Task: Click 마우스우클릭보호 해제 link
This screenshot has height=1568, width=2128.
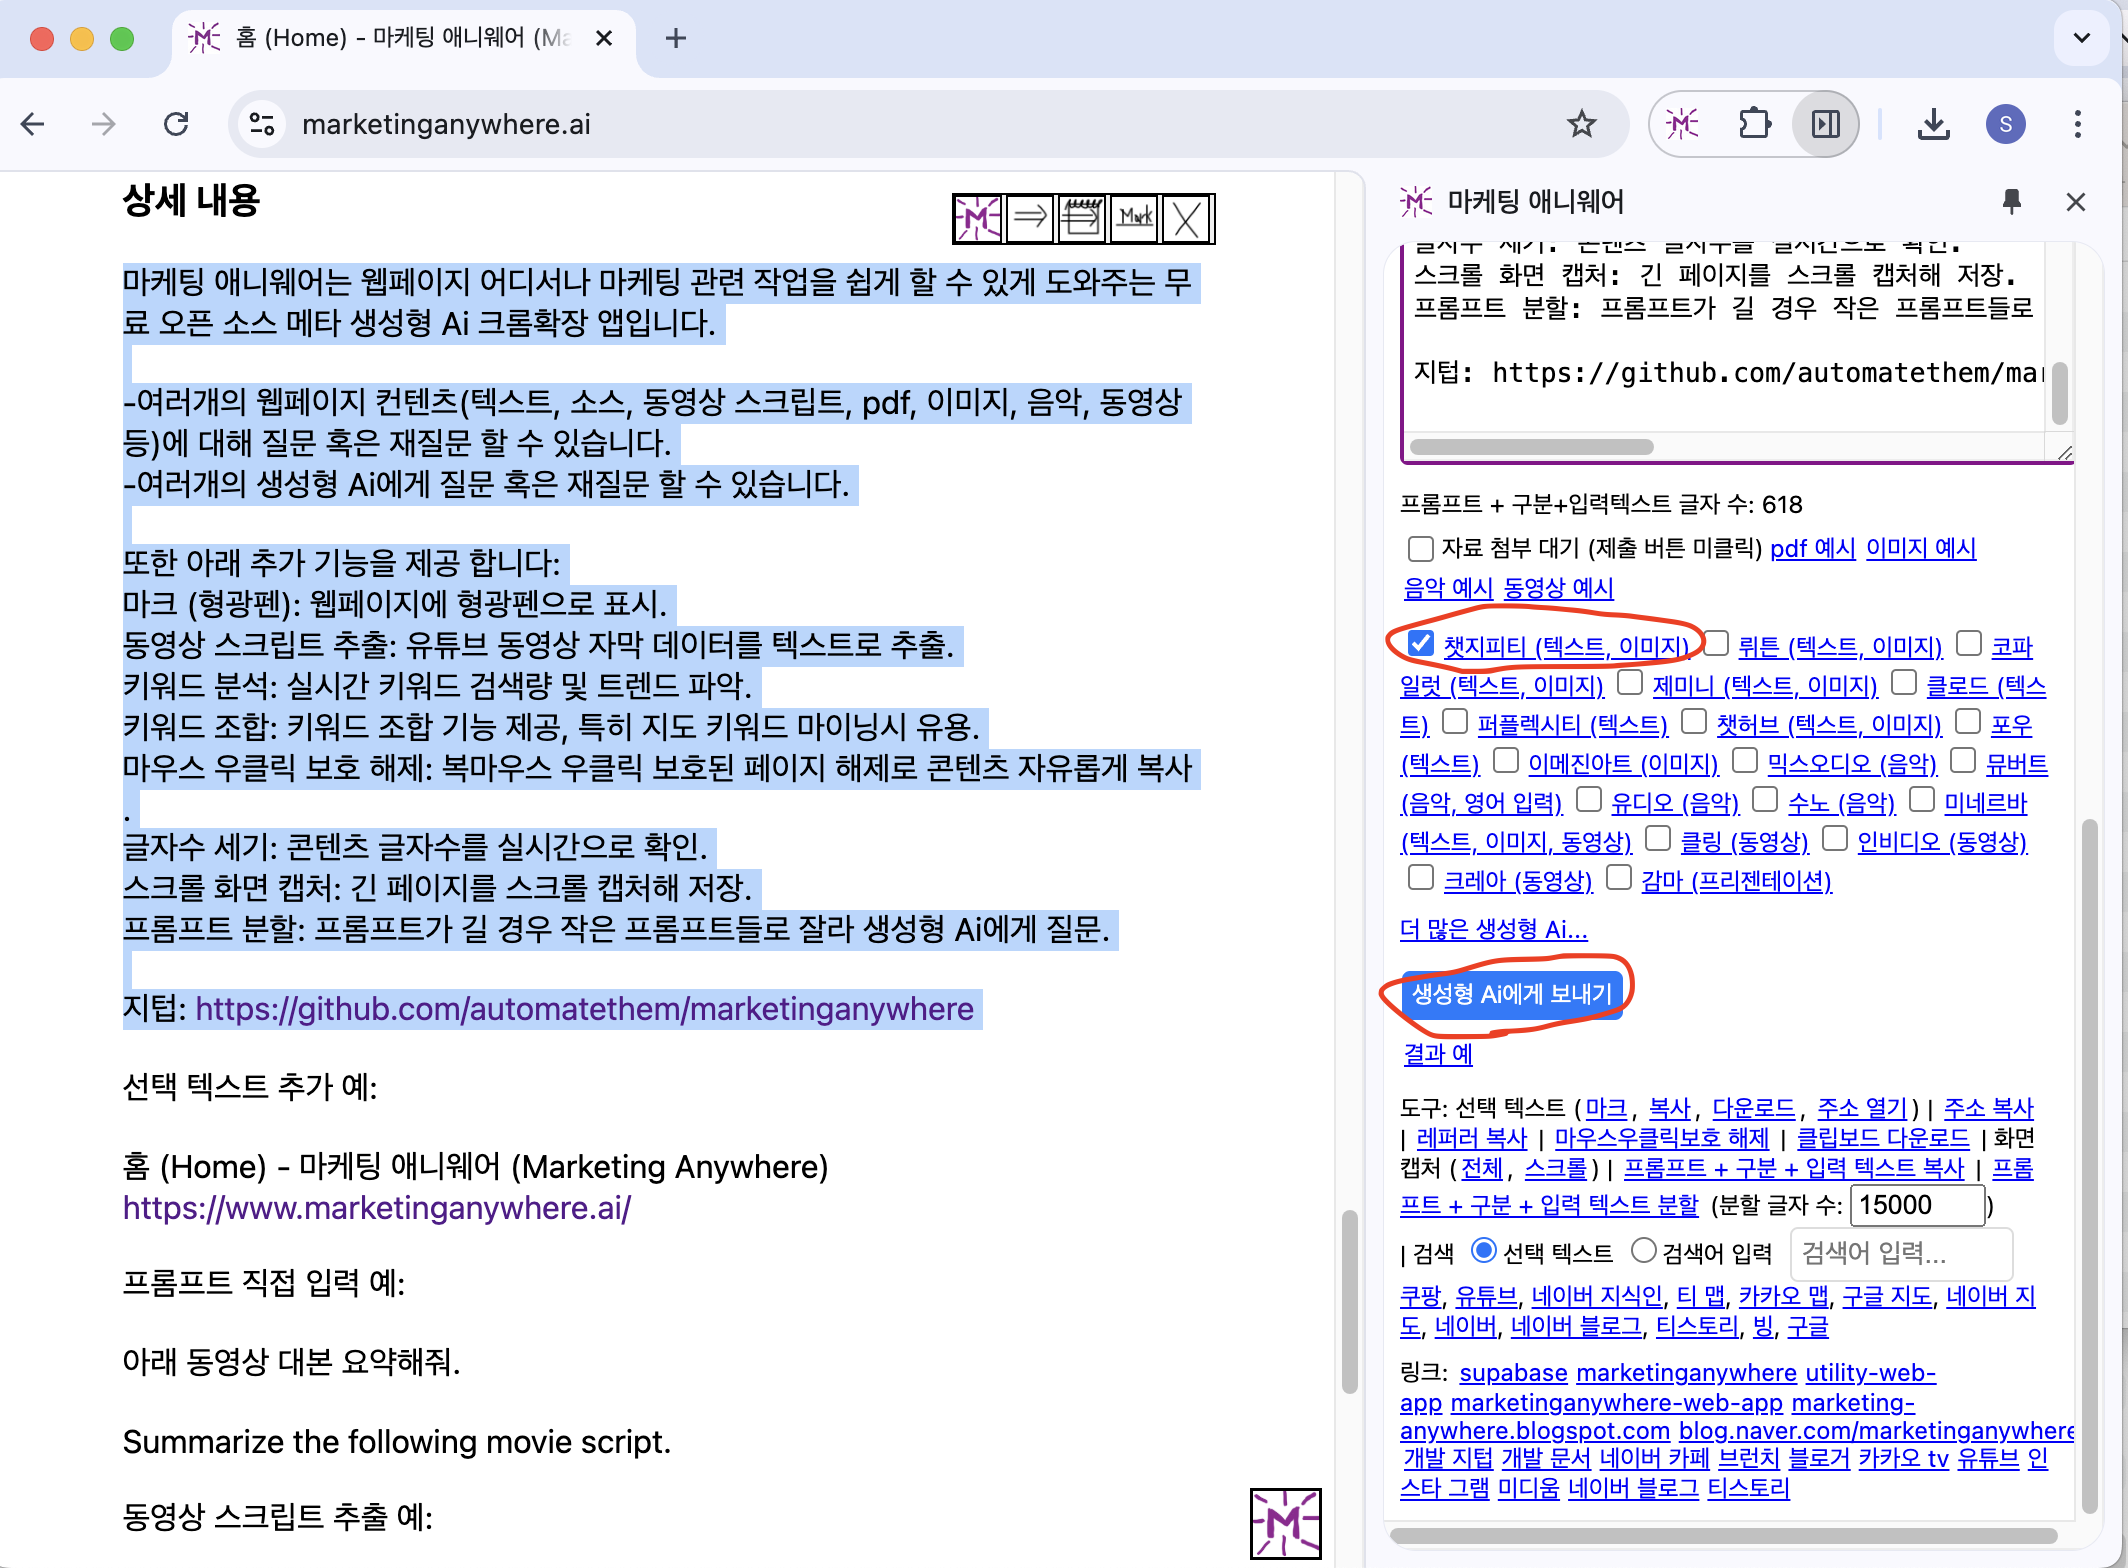Action: 1662,1138
